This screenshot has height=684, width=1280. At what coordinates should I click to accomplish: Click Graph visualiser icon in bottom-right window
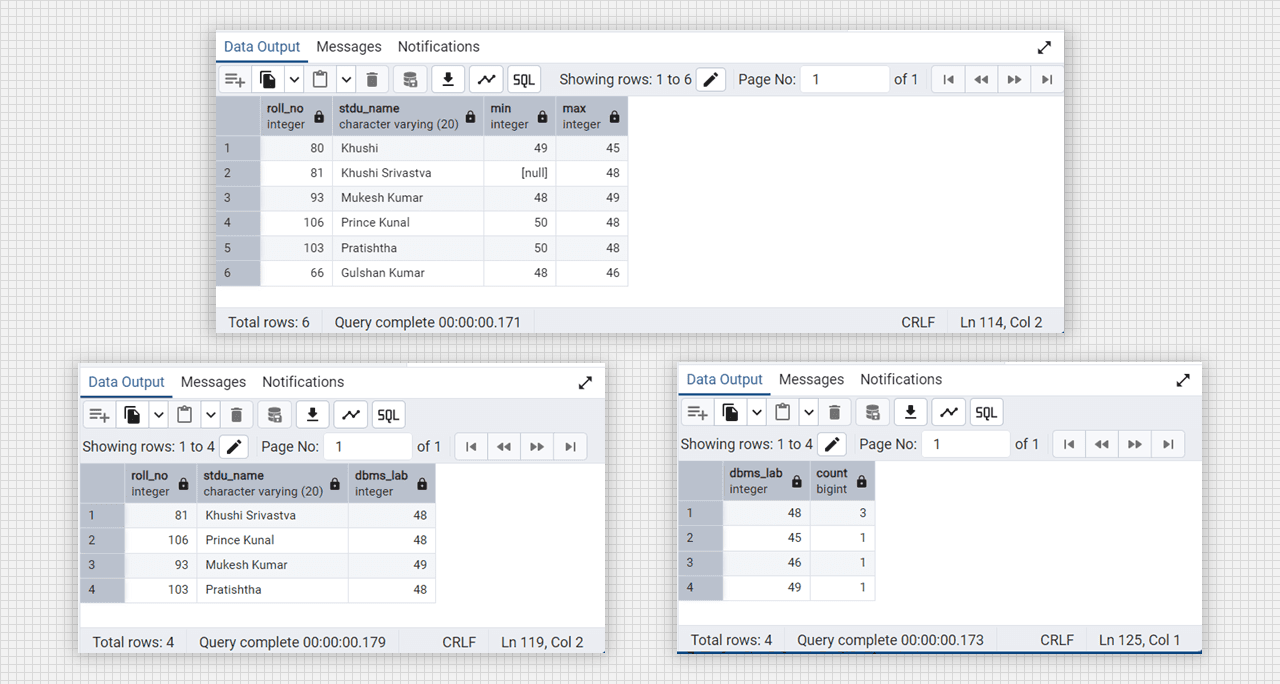point(948,412)
